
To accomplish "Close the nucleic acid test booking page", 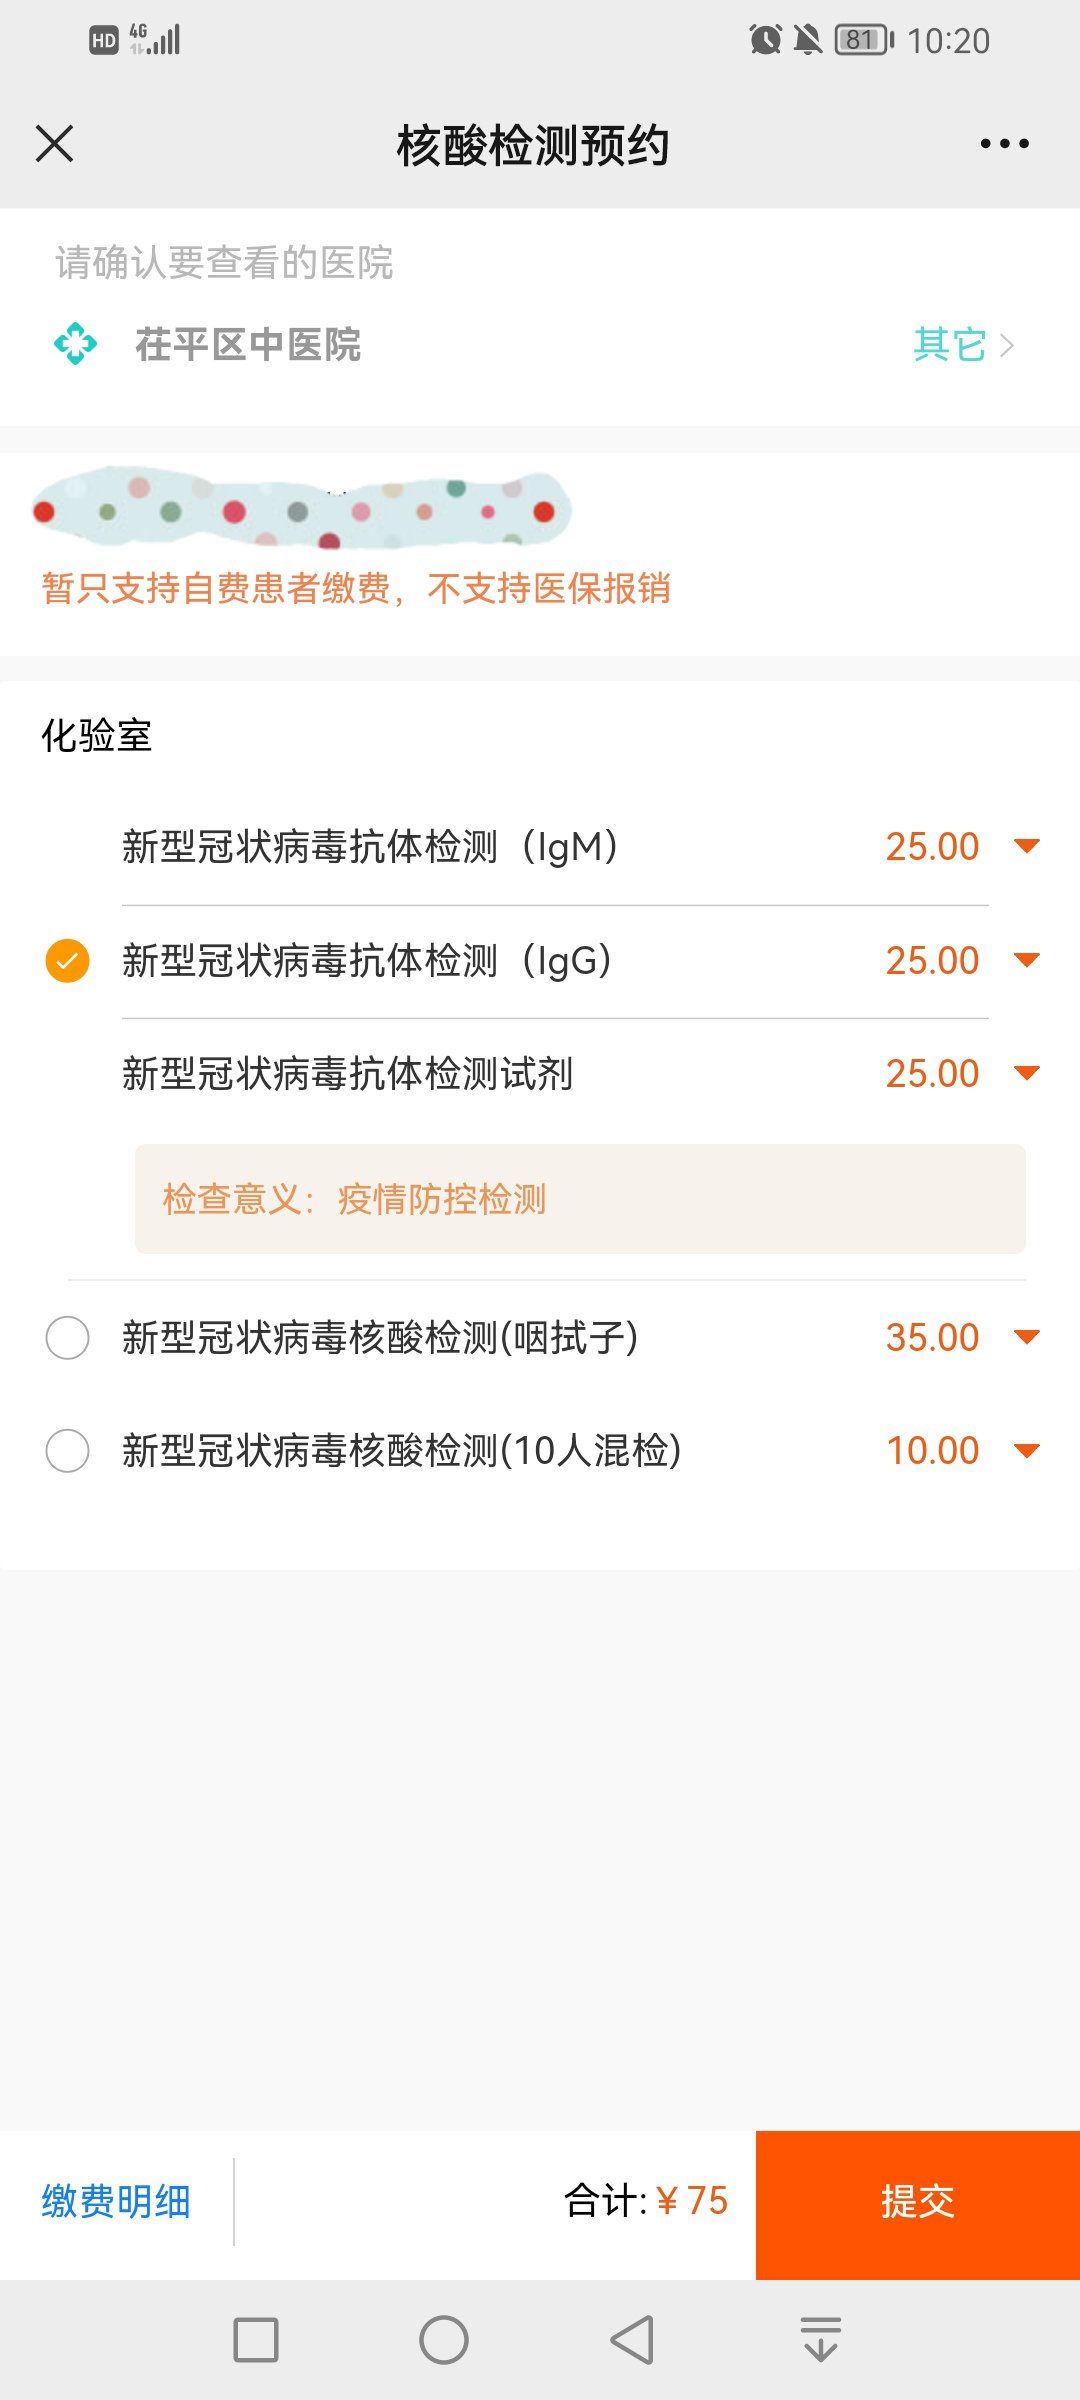I will pos(55,144).
